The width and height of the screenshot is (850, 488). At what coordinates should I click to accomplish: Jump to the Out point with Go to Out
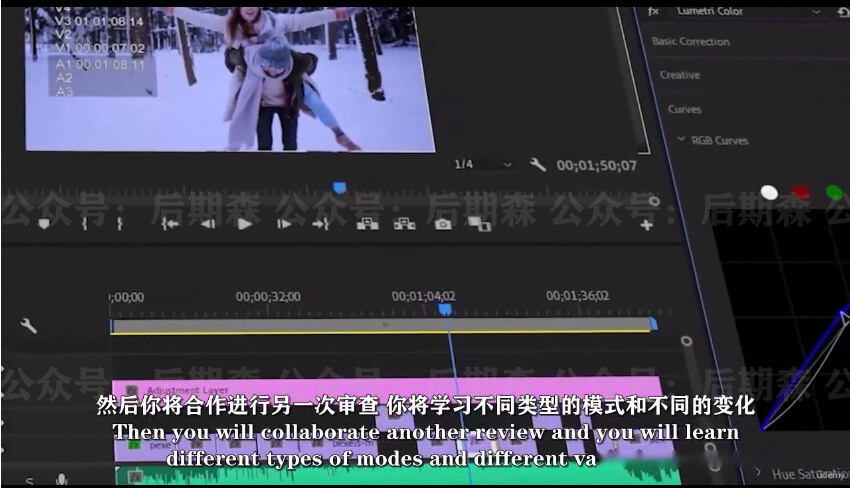pos(321,224)
